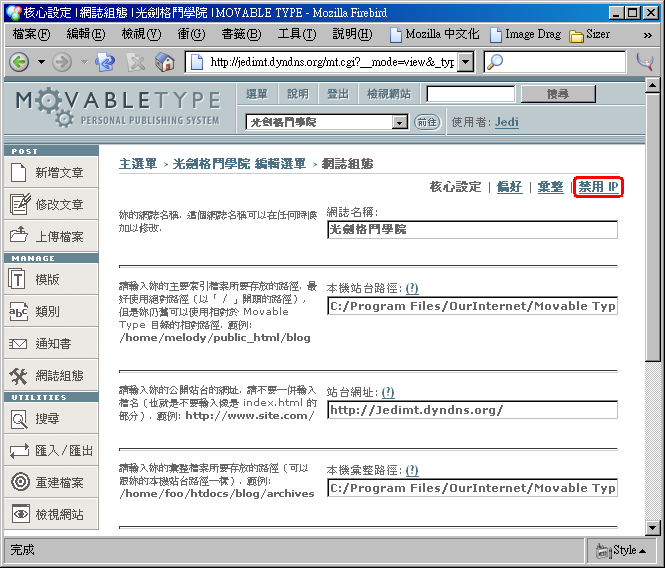Click the scrollbar down arrow

click(x=652, y=528)
